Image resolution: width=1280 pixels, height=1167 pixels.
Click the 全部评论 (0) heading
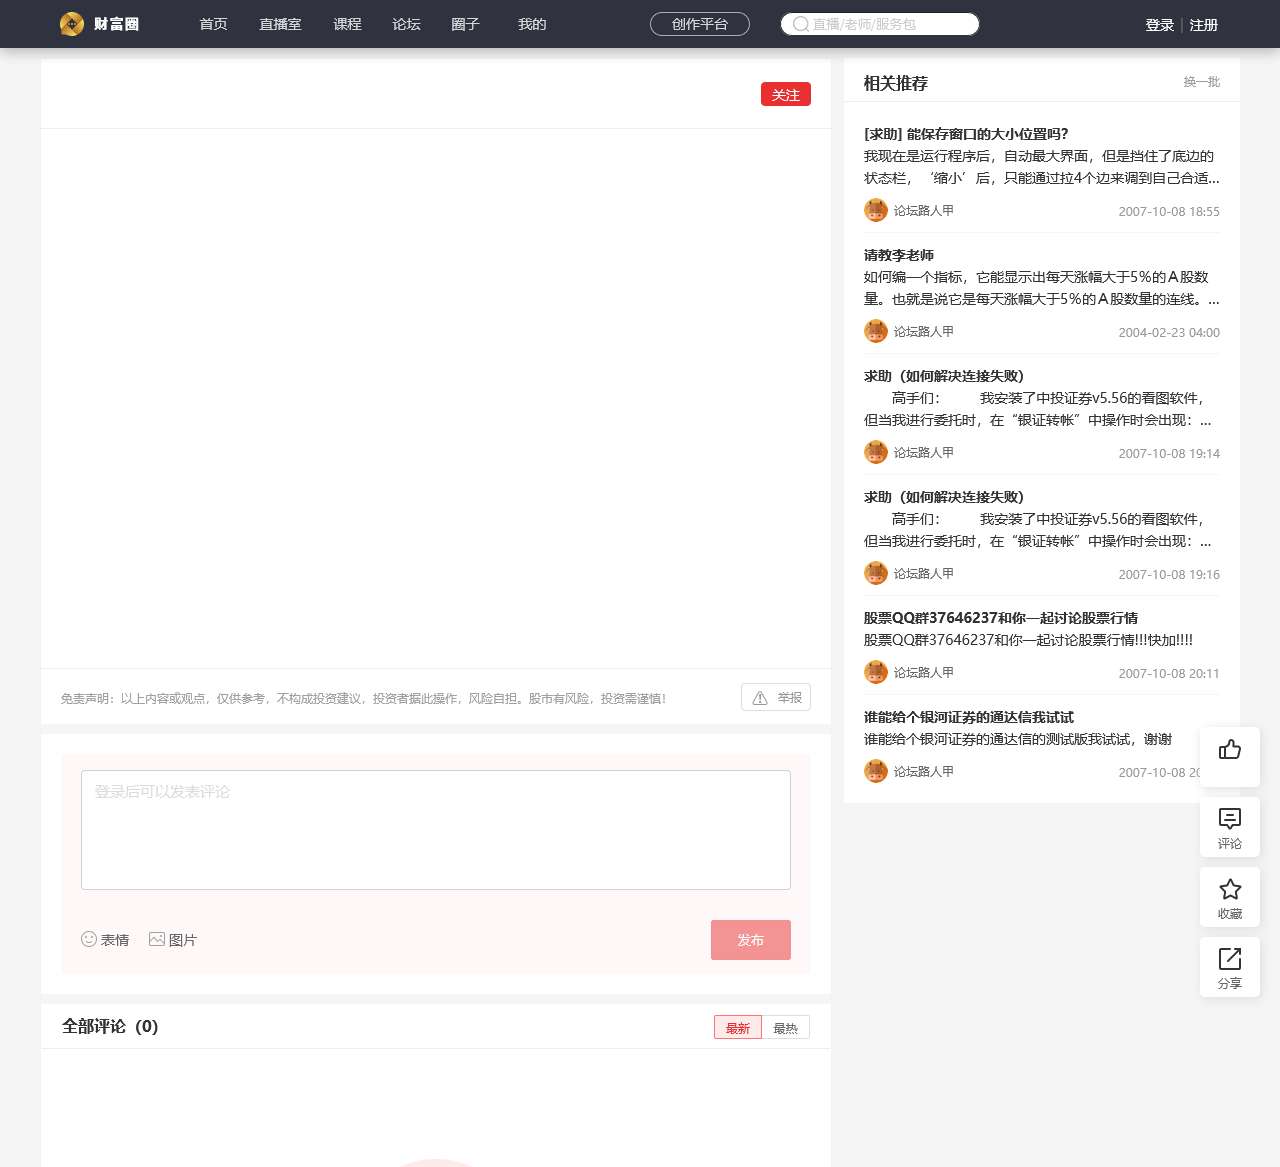point(110,1026)
